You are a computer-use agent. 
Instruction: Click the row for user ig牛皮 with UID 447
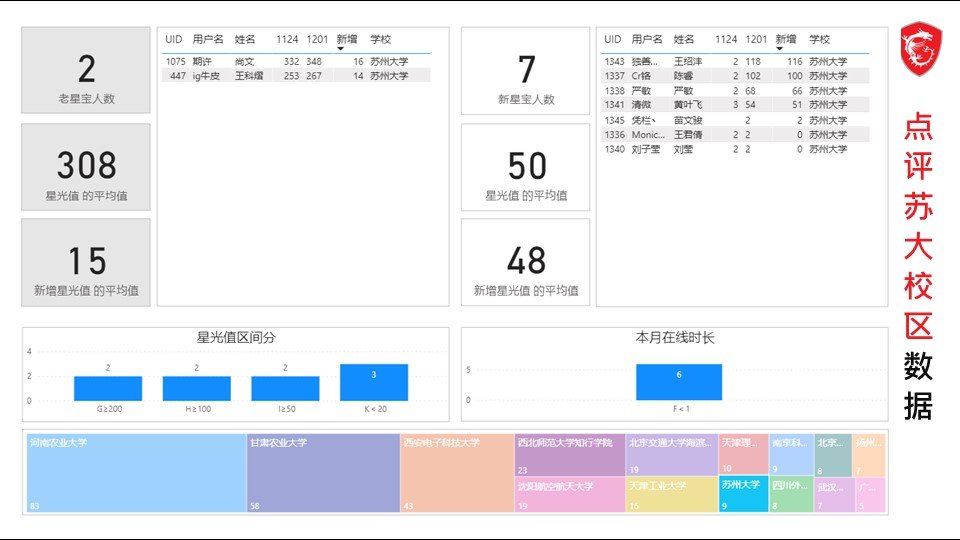pyautogui.click(x=296, y=76)
